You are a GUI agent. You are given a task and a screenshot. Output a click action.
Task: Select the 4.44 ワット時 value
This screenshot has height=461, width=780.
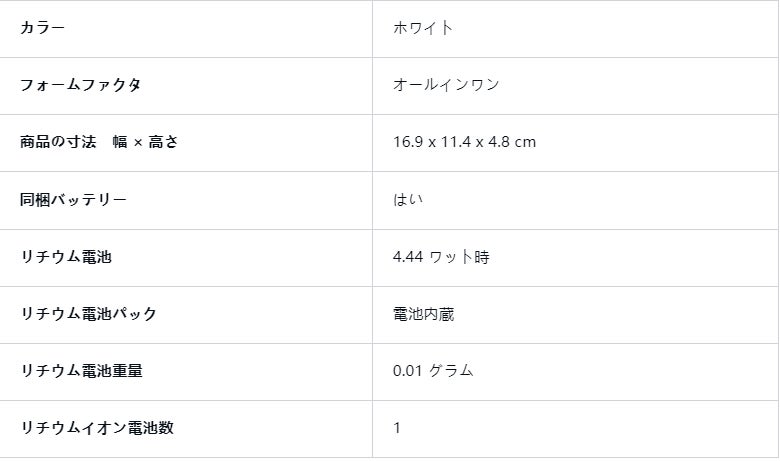point(441,257)
